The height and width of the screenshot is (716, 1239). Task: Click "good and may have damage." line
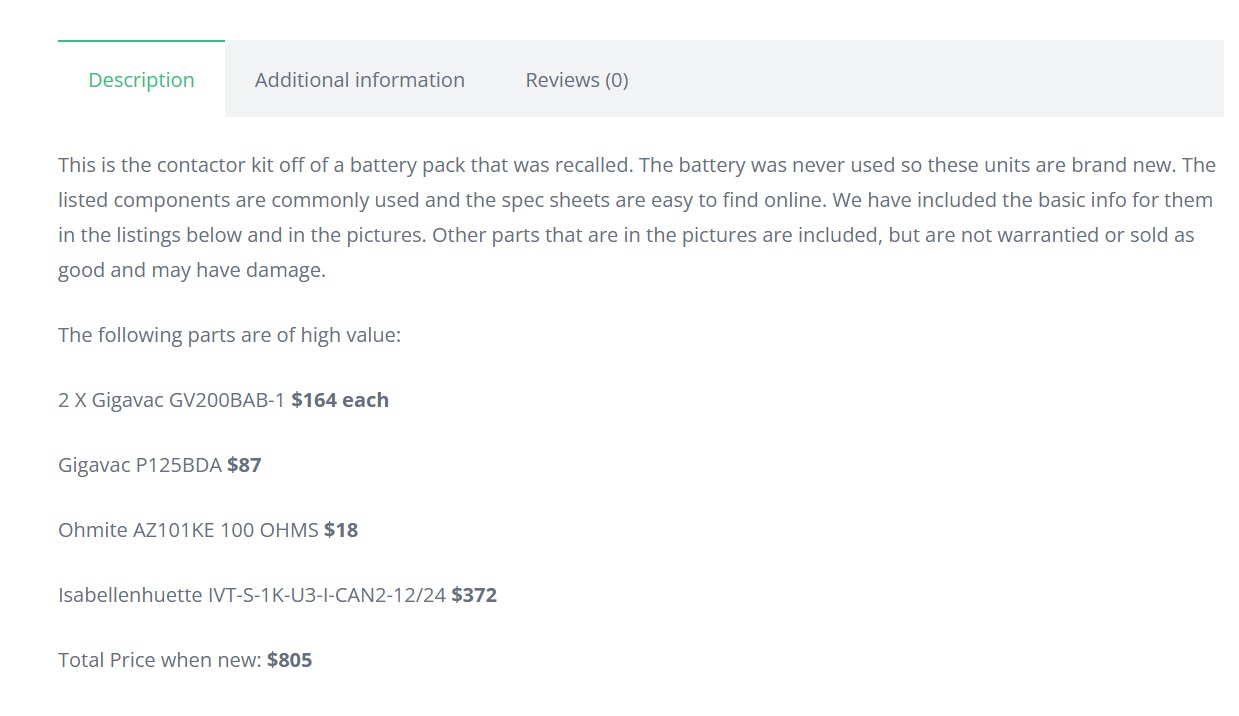pos(192,270)
